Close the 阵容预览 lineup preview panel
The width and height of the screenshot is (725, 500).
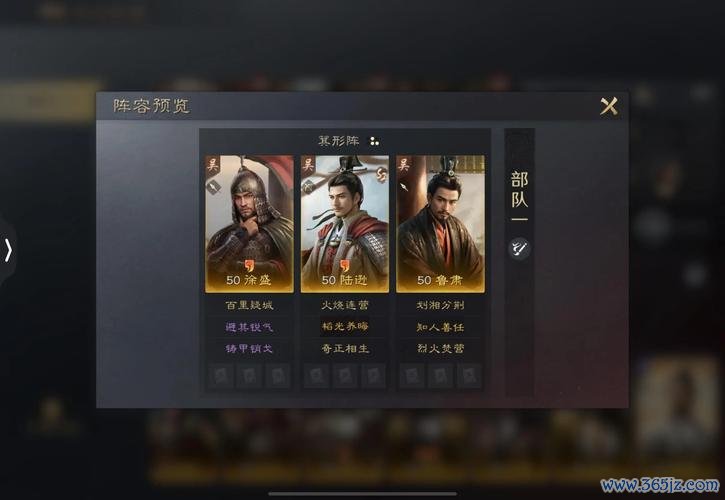(608, 106)
